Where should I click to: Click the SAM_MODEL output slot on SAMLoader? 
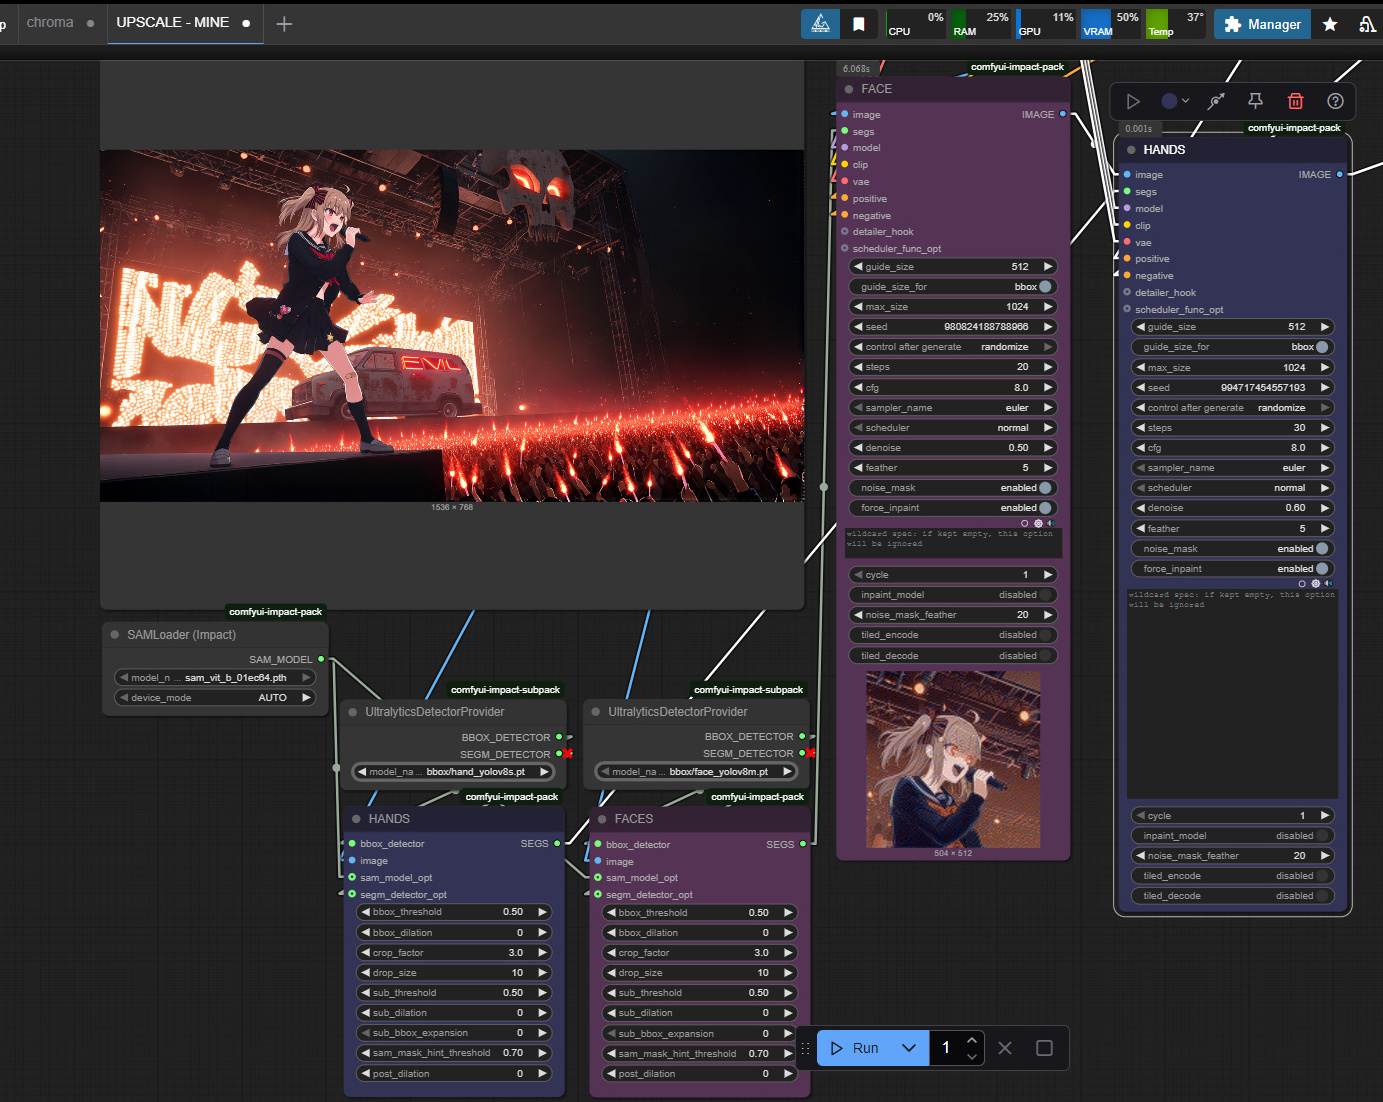coord(321,659)
